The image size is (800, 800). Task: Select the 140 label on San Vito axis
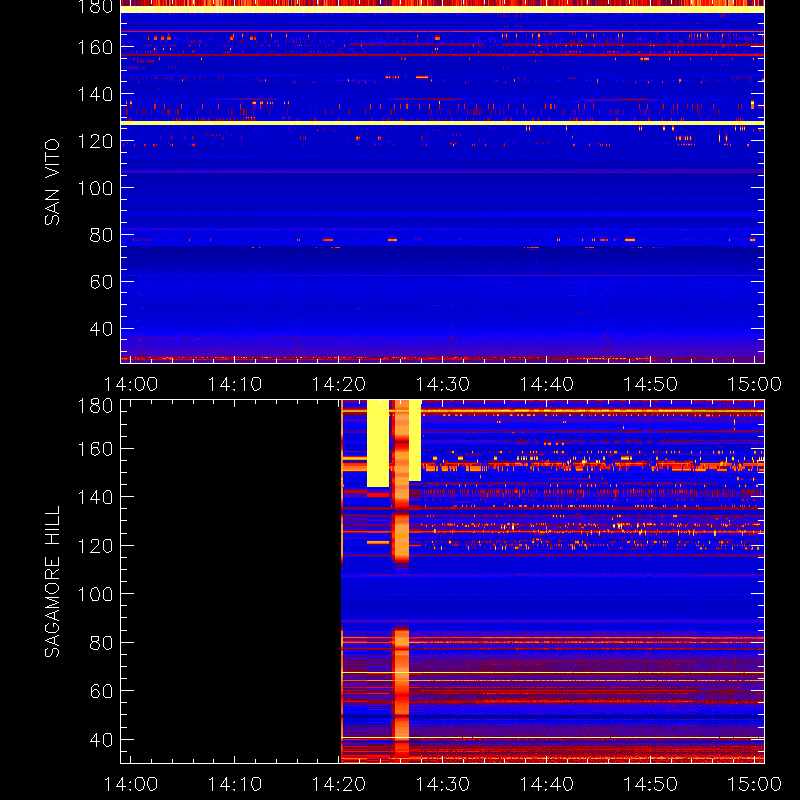tap(95, 94)
